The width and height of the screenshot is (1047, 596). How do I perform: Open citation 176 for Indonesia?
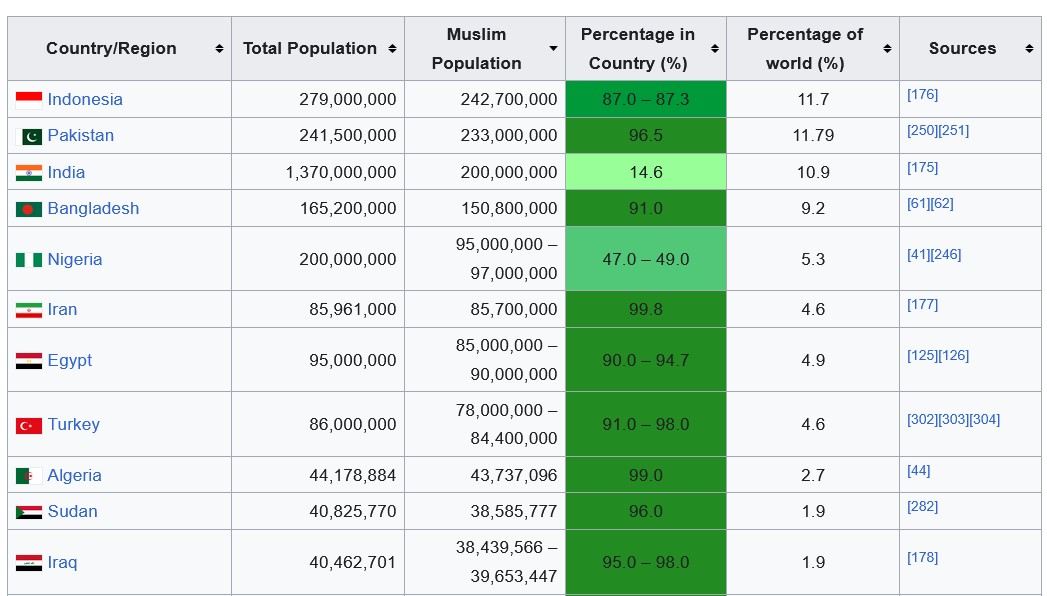tap(922, 95)
